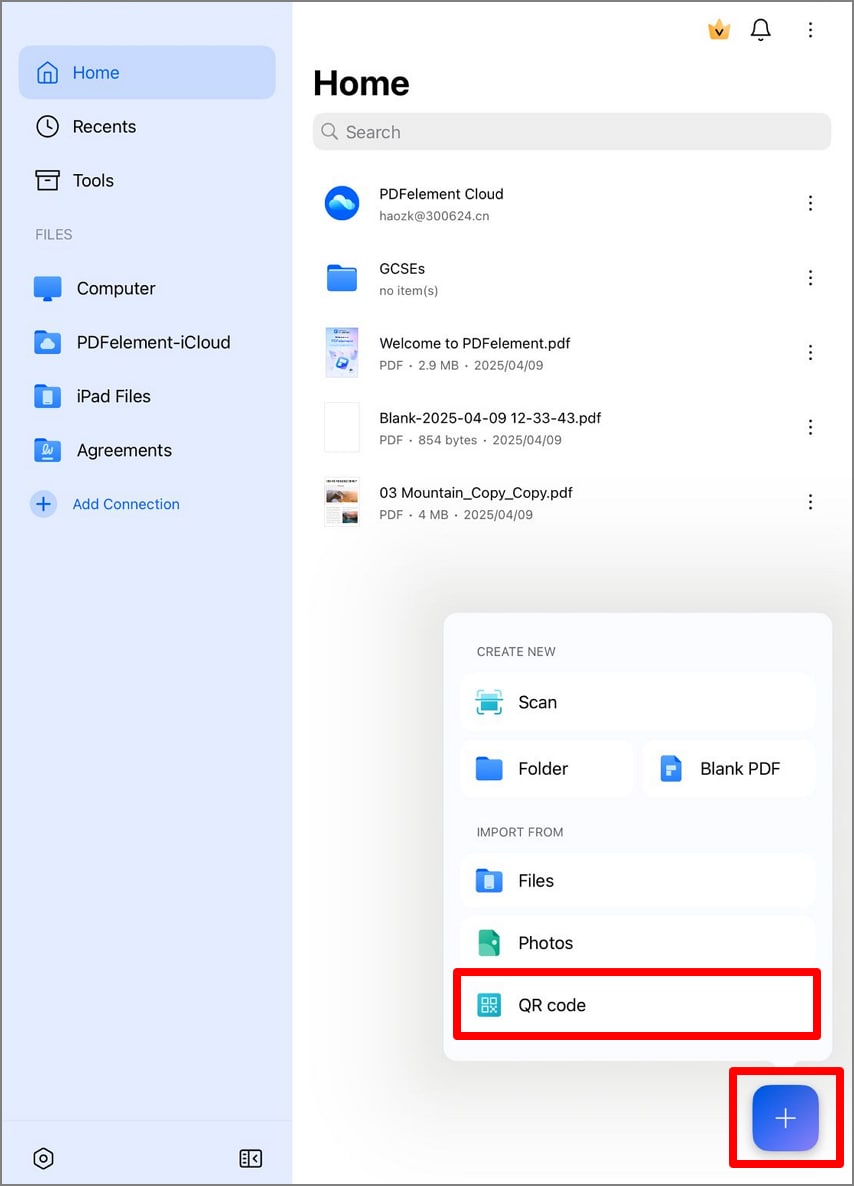The height and width of the screenshot is (1186, 854).
Task: Click the Scan icon in menu
Action: (489, 702)
